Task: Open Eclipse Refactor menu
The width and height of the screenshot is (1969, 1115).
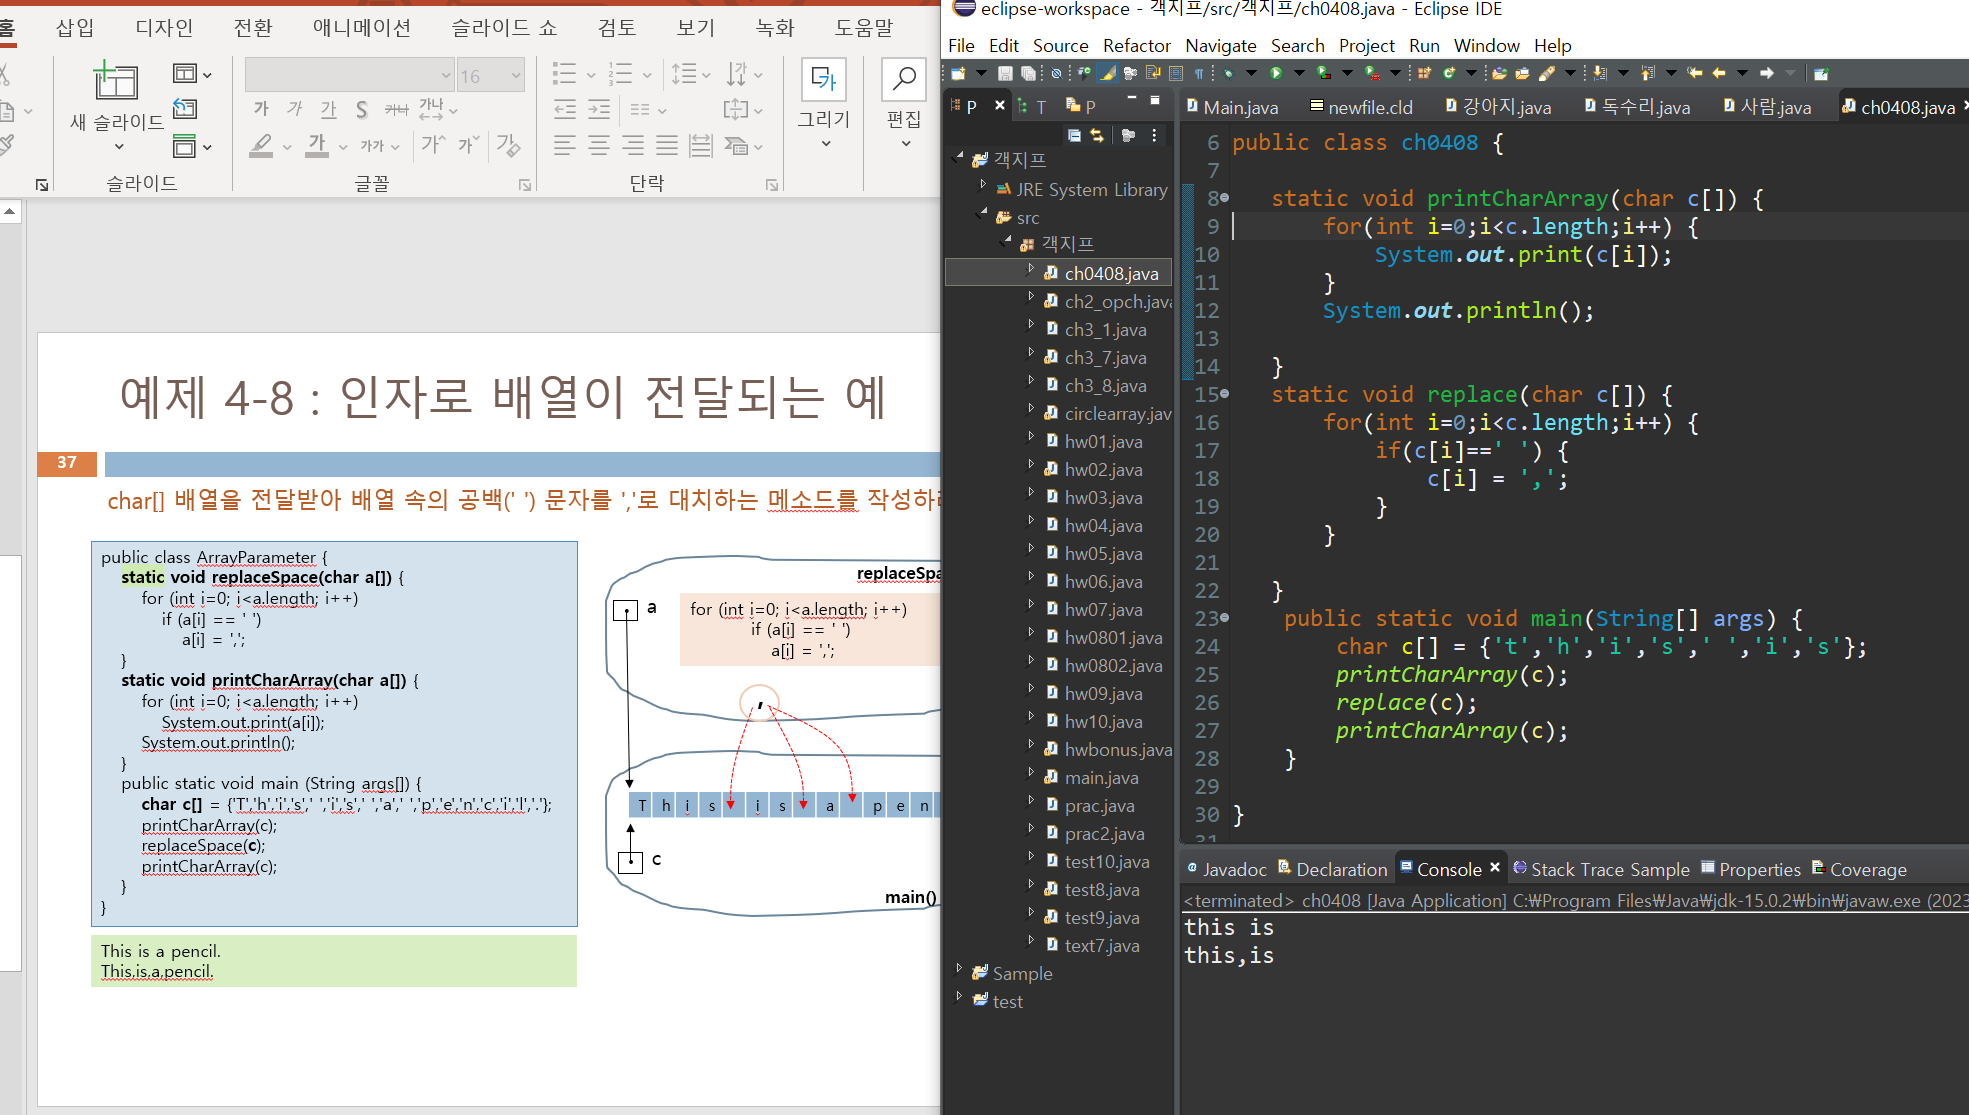Action: (x=1136, y=45)
